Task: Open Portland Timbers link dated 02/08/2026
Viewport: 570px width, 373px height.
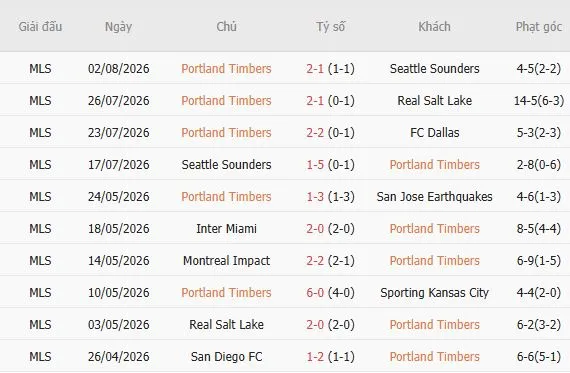Action: click(226, 68)
